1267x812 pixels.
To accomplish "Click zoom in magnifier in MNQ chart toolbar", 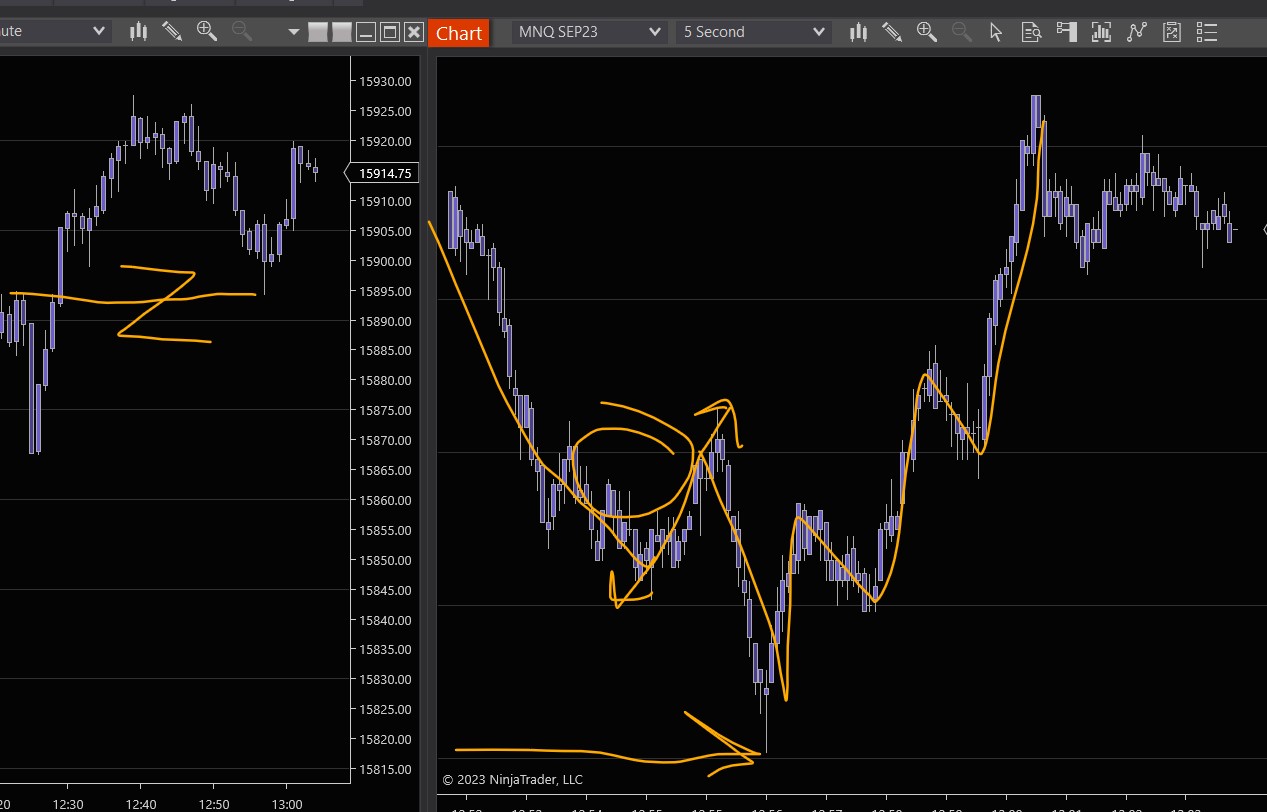I will pos(927,32).
